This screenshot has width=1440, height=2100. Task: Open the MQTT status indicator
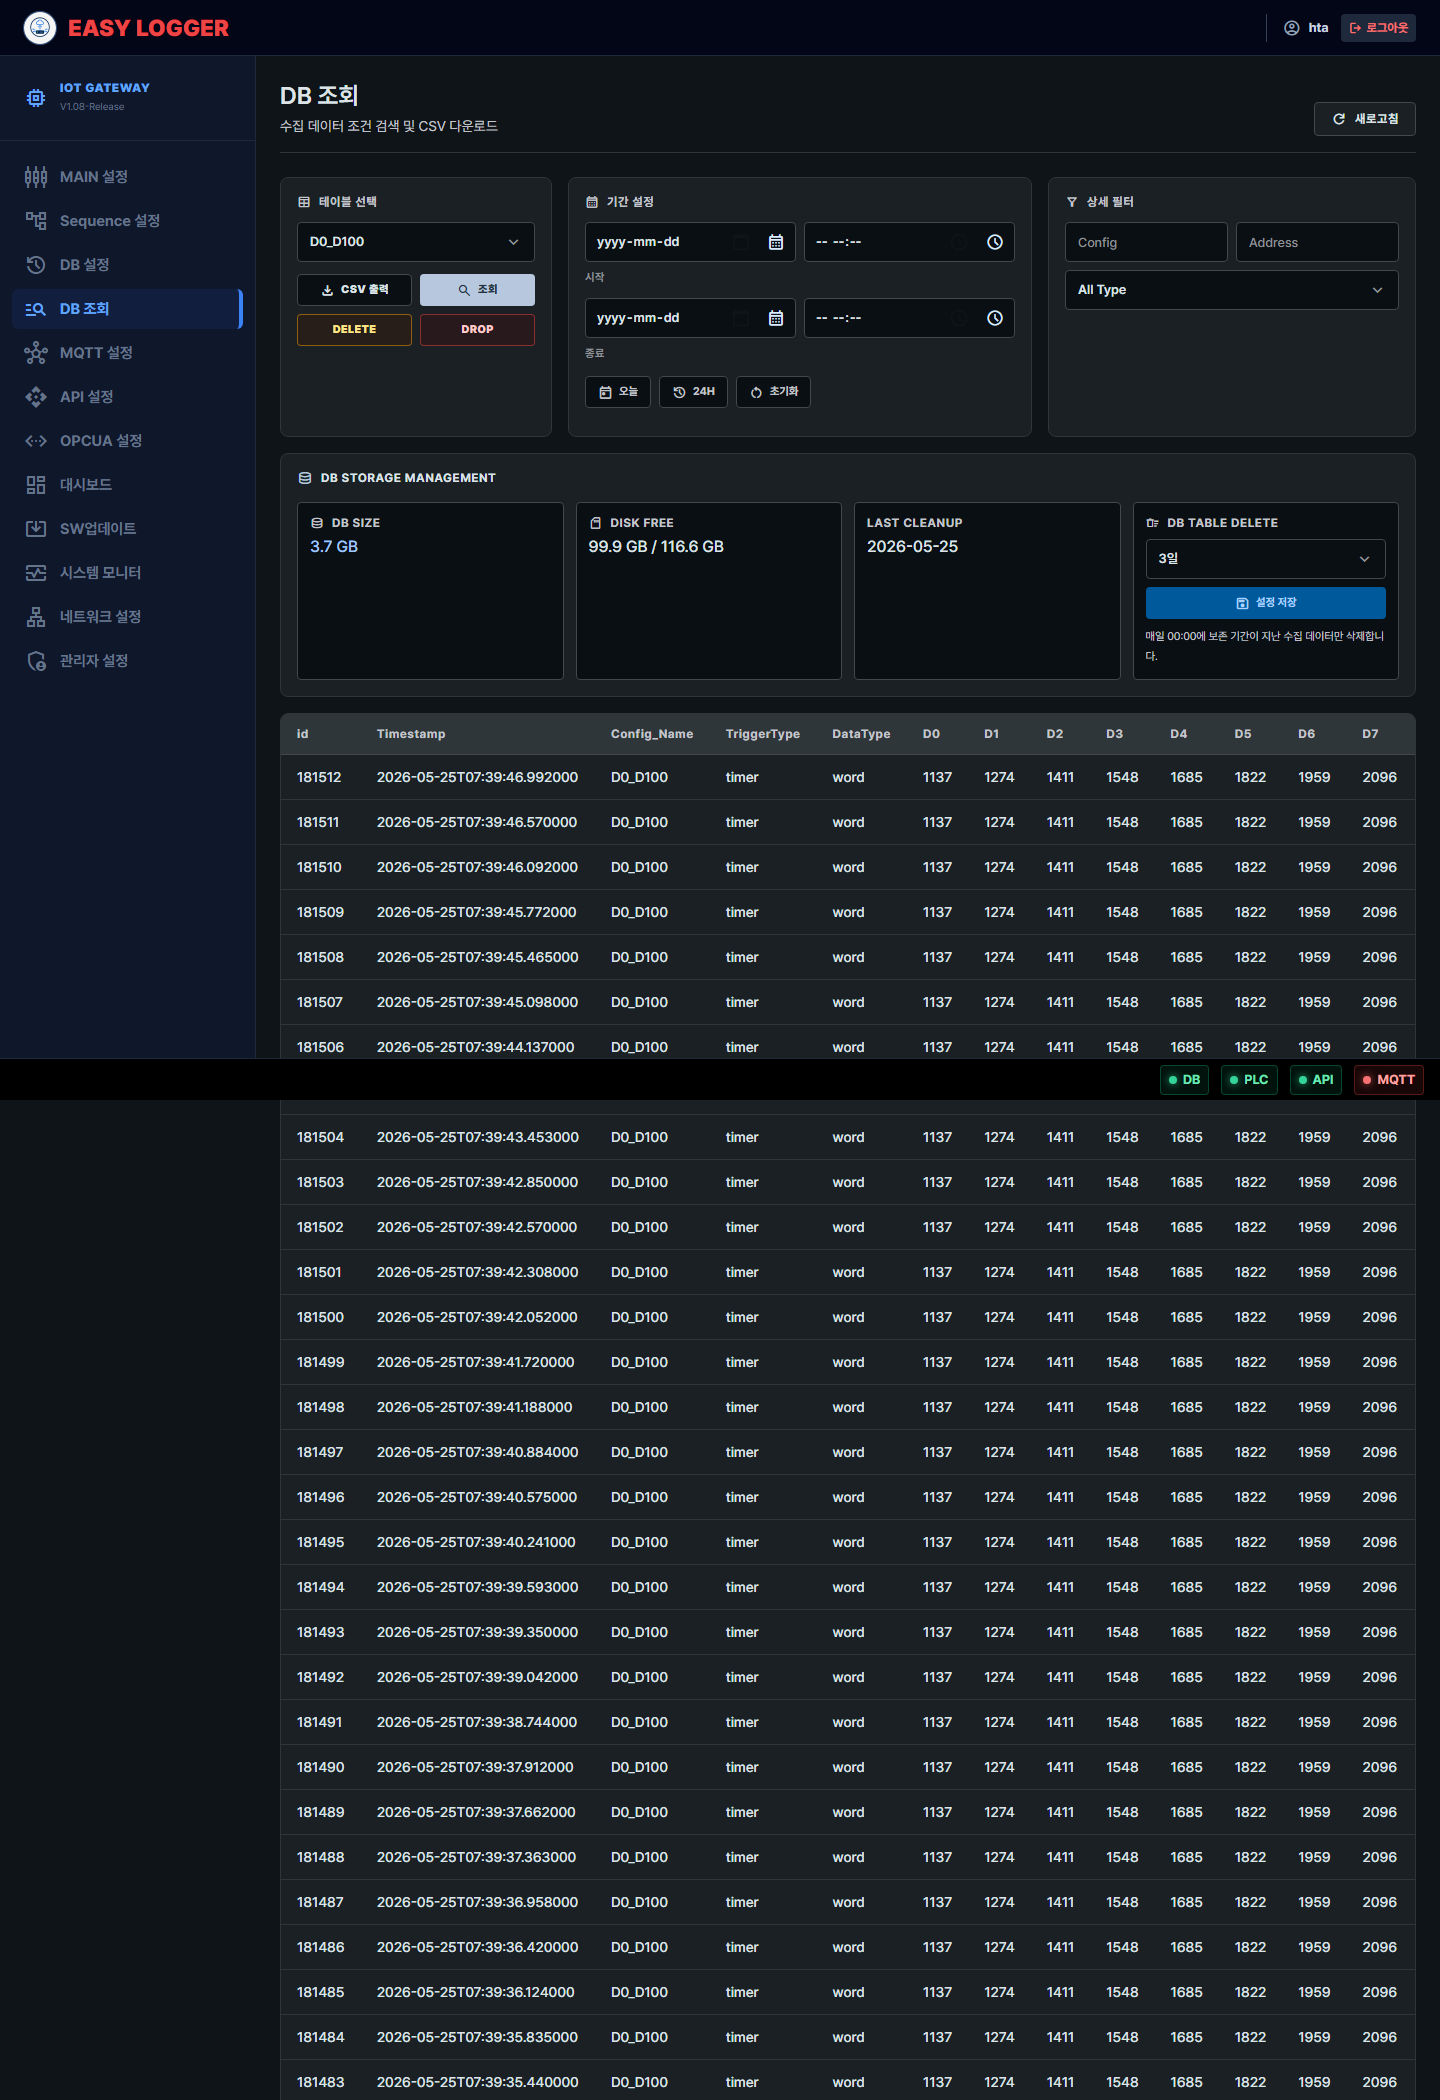click(1388, 1080)
